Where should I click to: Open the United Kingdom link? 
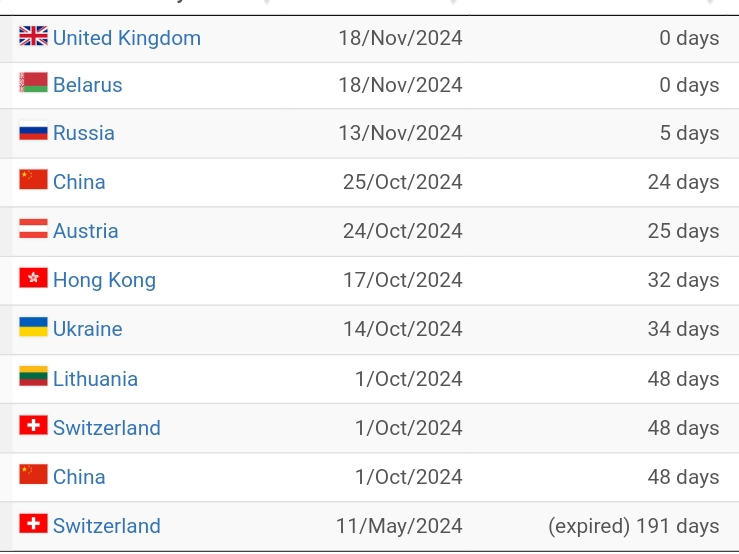pyautogui.click(x=127, y=38)
